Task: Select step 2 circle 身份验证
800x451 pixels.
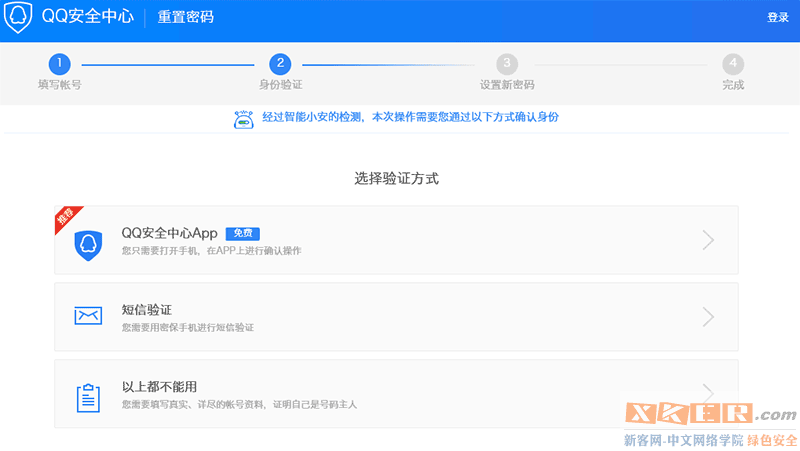Action: pyautogui.click(x=280, y=64)
